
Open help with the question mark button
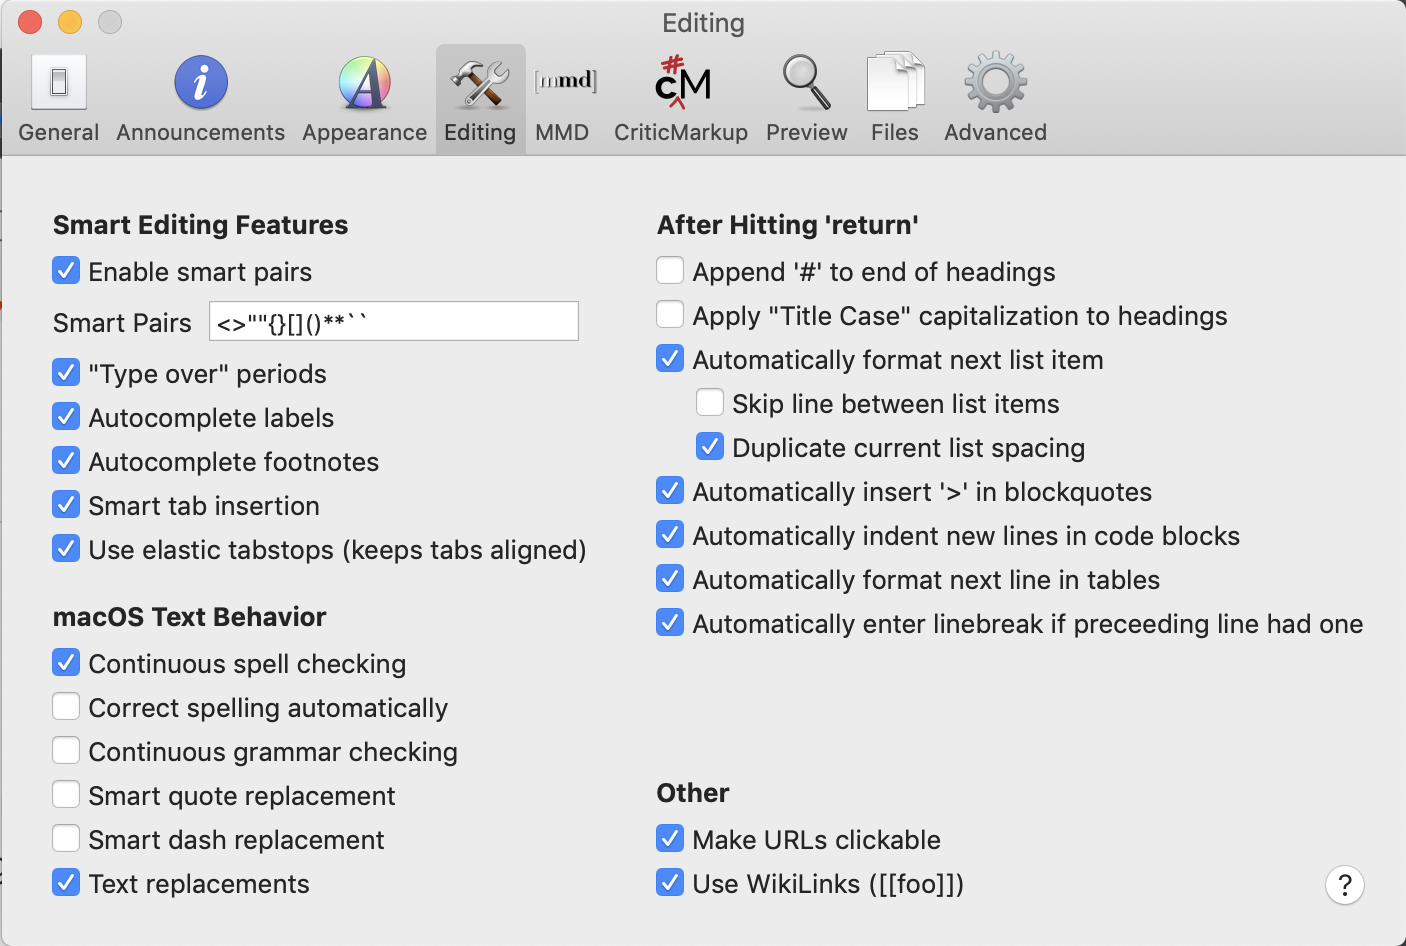click(1344, 885)
